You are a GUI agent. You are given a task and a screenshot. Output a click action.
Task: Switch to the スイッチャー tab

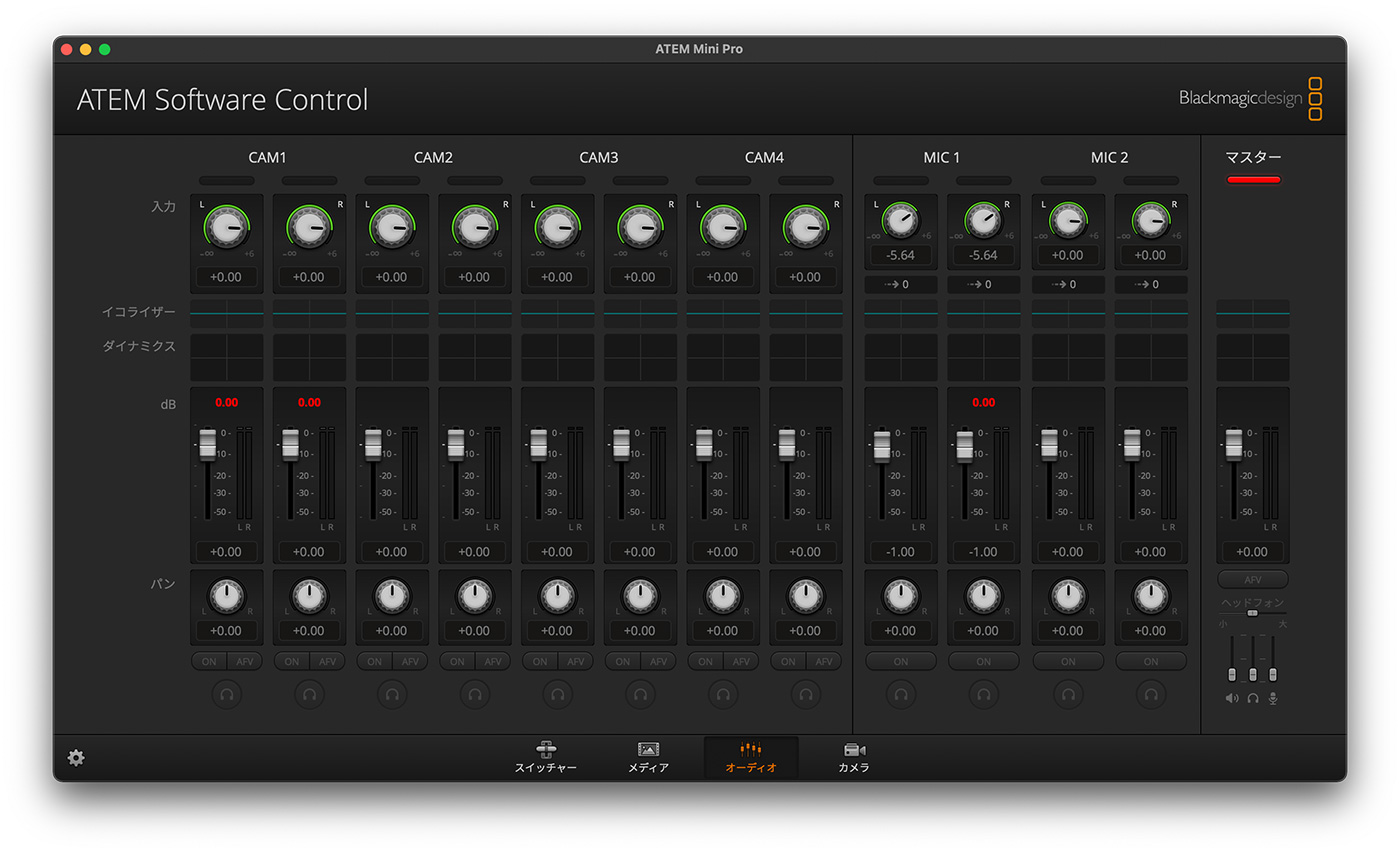point(546,758)
